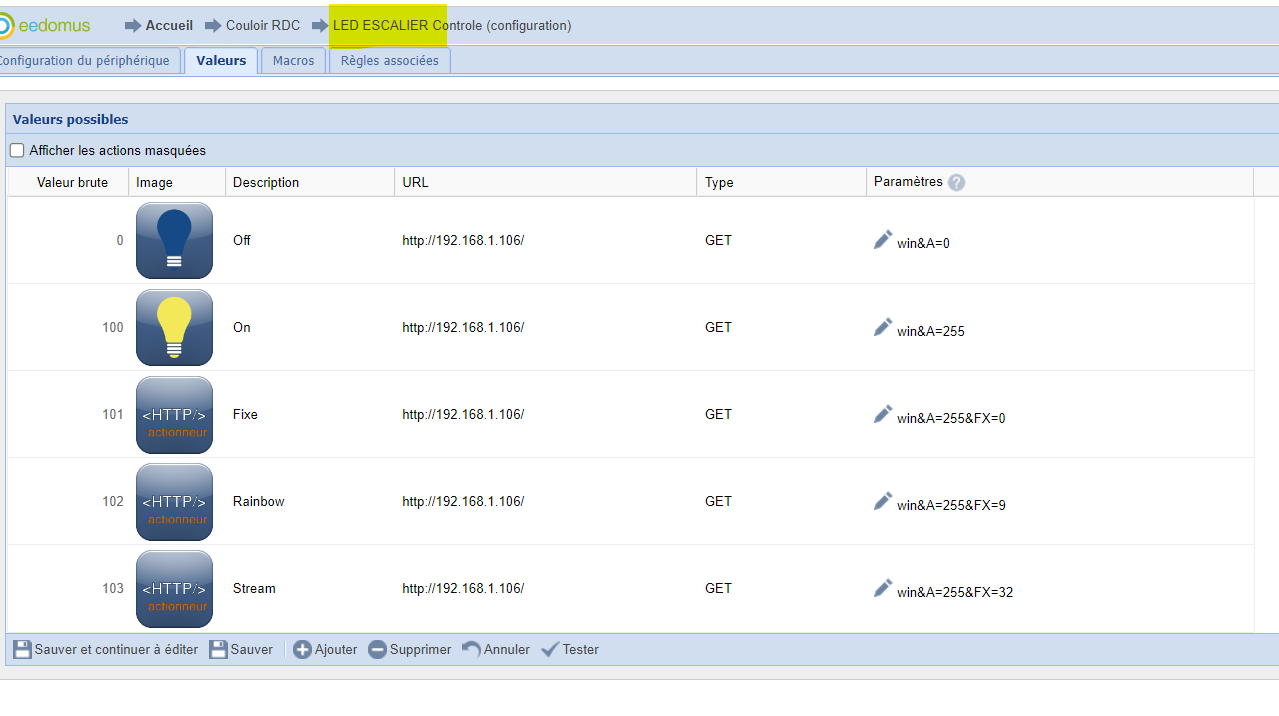1279x716 pixels.
Task: Click the arrow icon before Couloir RDC
Action: 213,26
